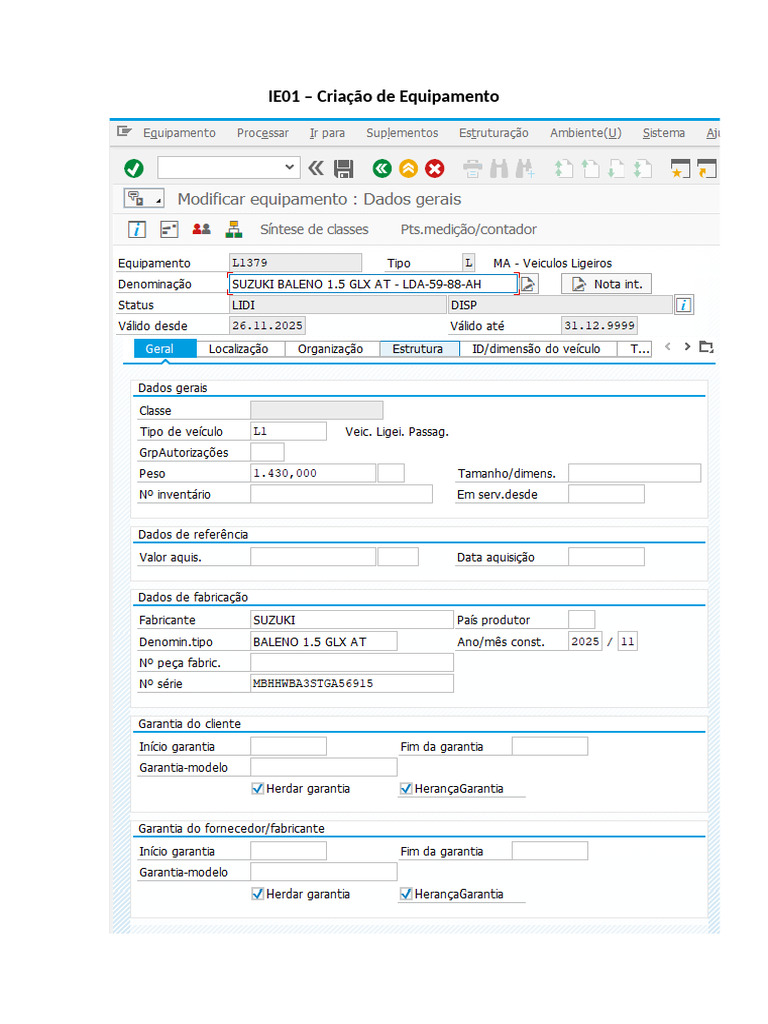Click the long text icon beside Denominação
Image resolution: width=768 pixels, height=1024 pixels.
tap(529, 284)
